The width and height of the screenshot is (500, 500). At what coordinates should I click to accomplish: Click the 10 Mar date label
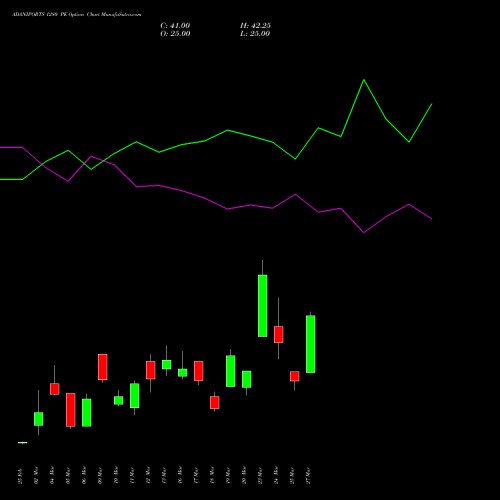(116, 475)
